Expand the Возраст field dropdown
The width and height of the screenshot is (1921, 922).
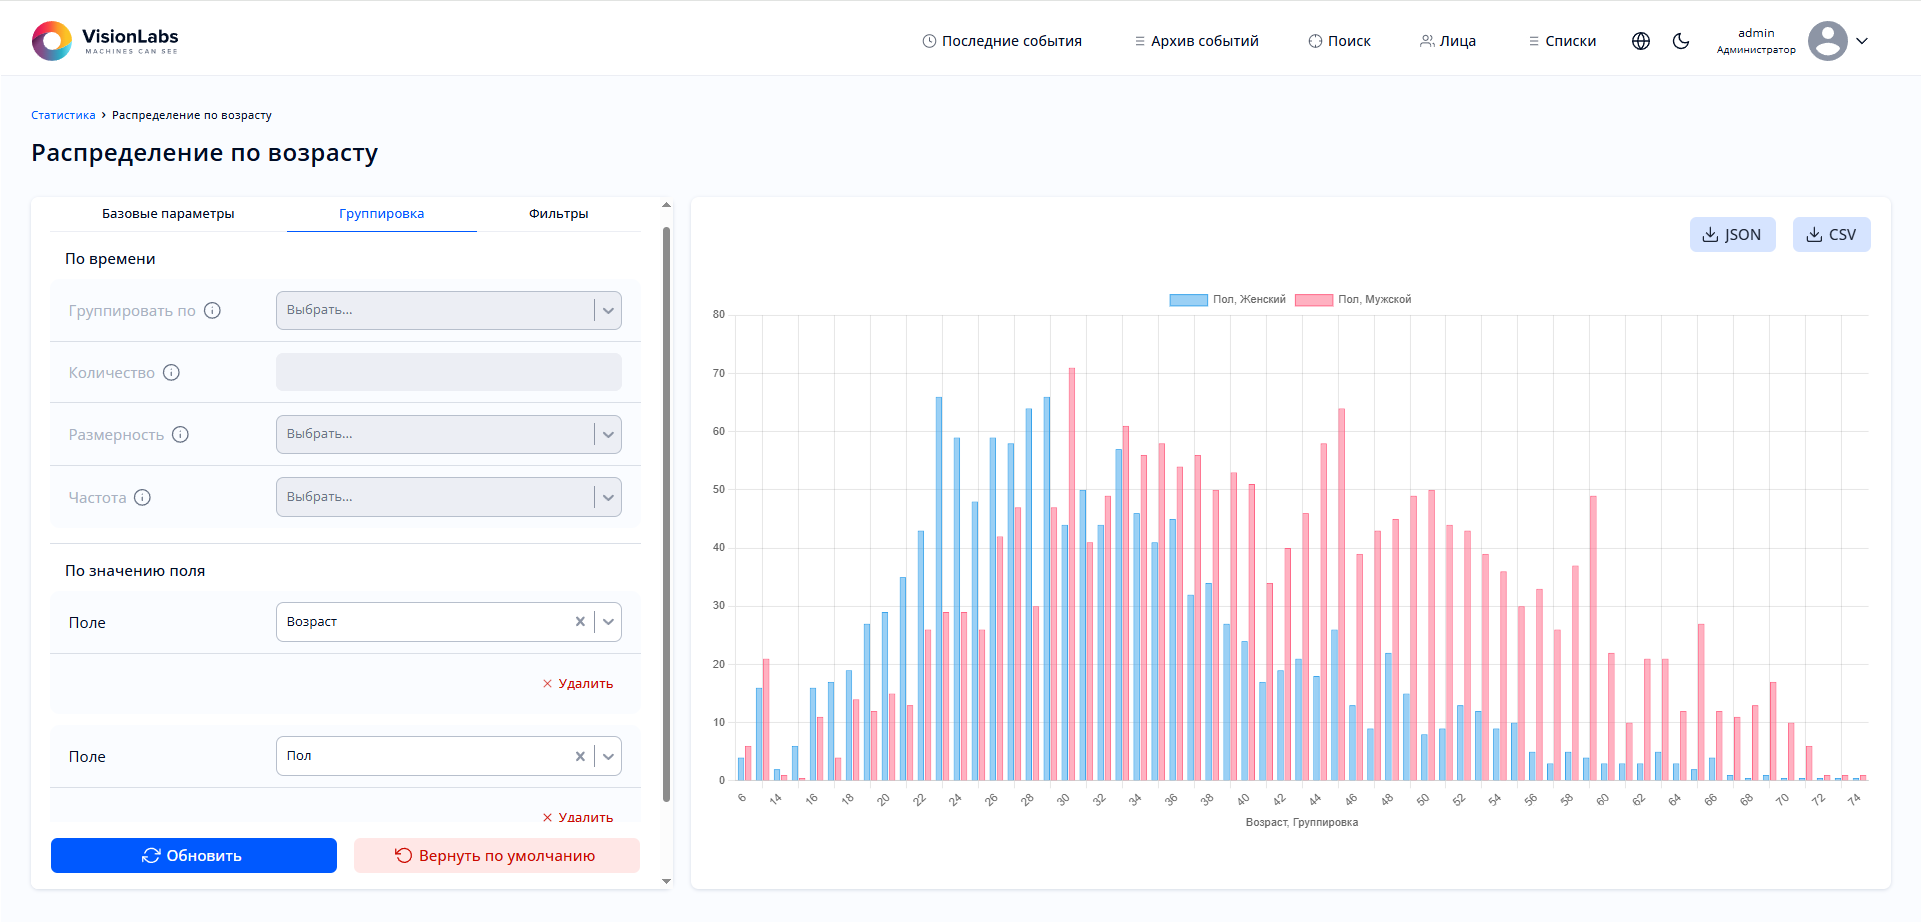tap(608, 622)
